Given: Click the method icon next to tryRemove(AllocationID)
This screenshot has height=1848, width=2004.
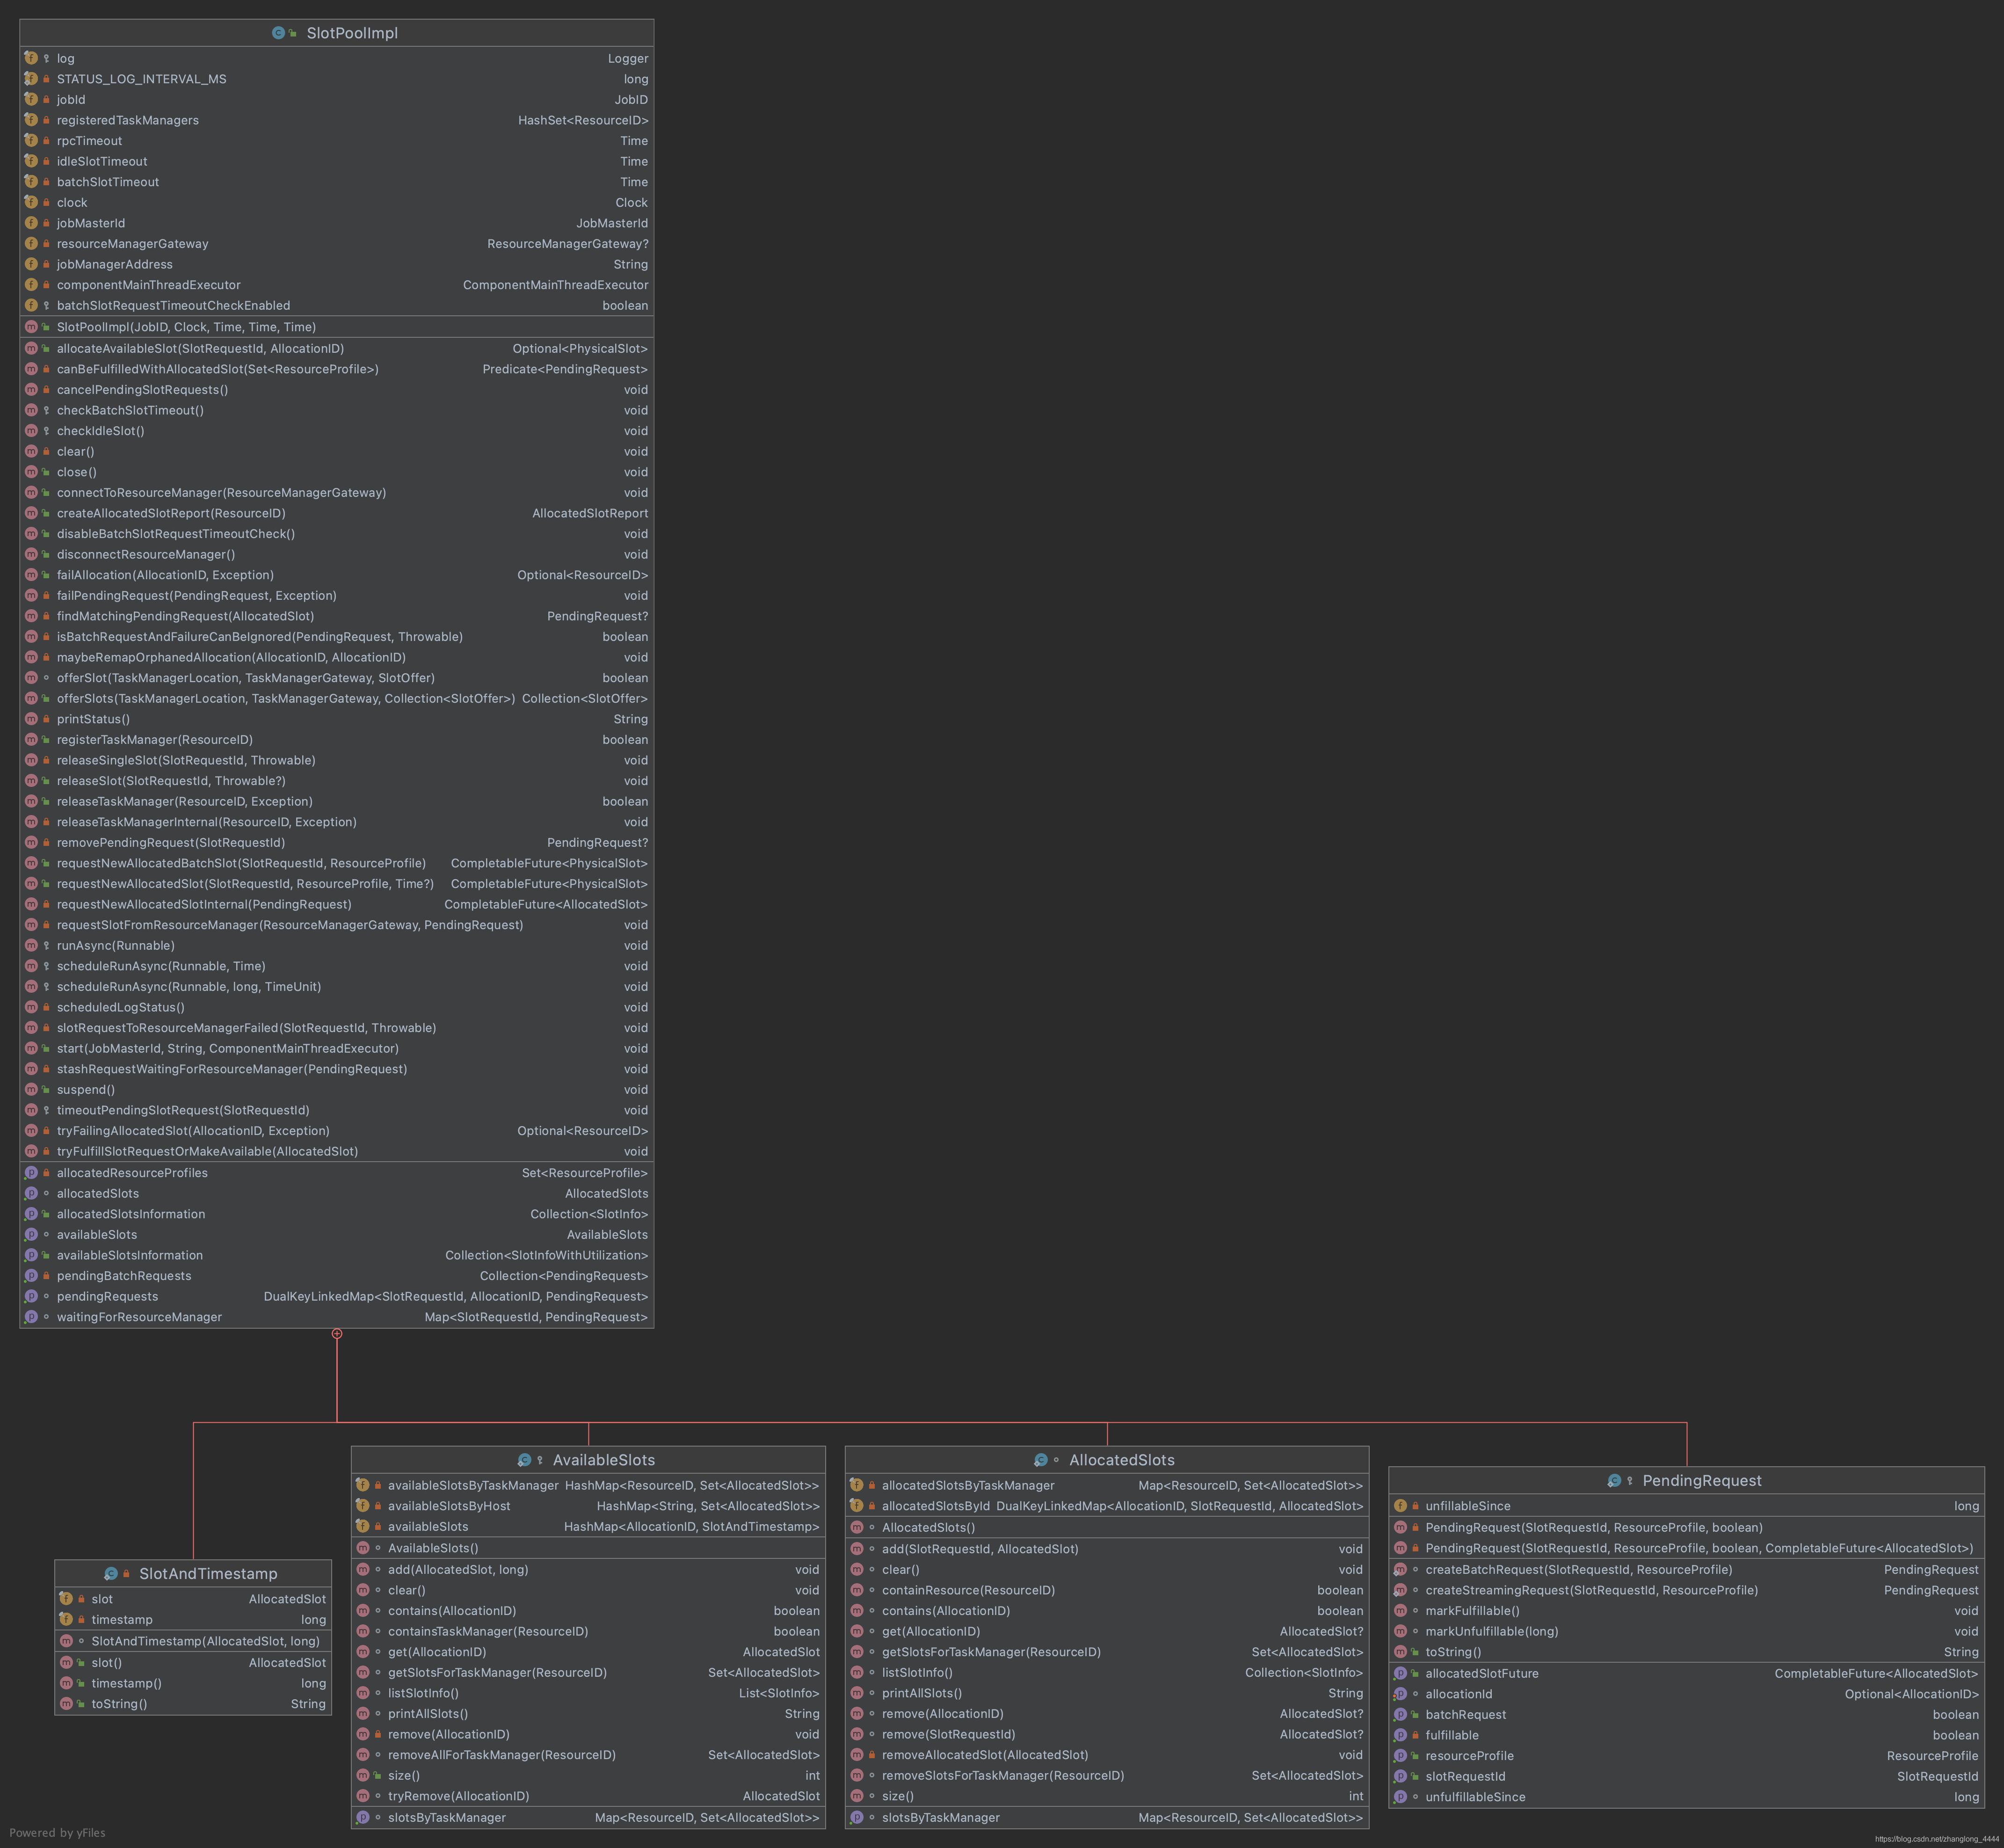Looking at the screenshot, I should pyautogui.click(x=363, y=1796).
